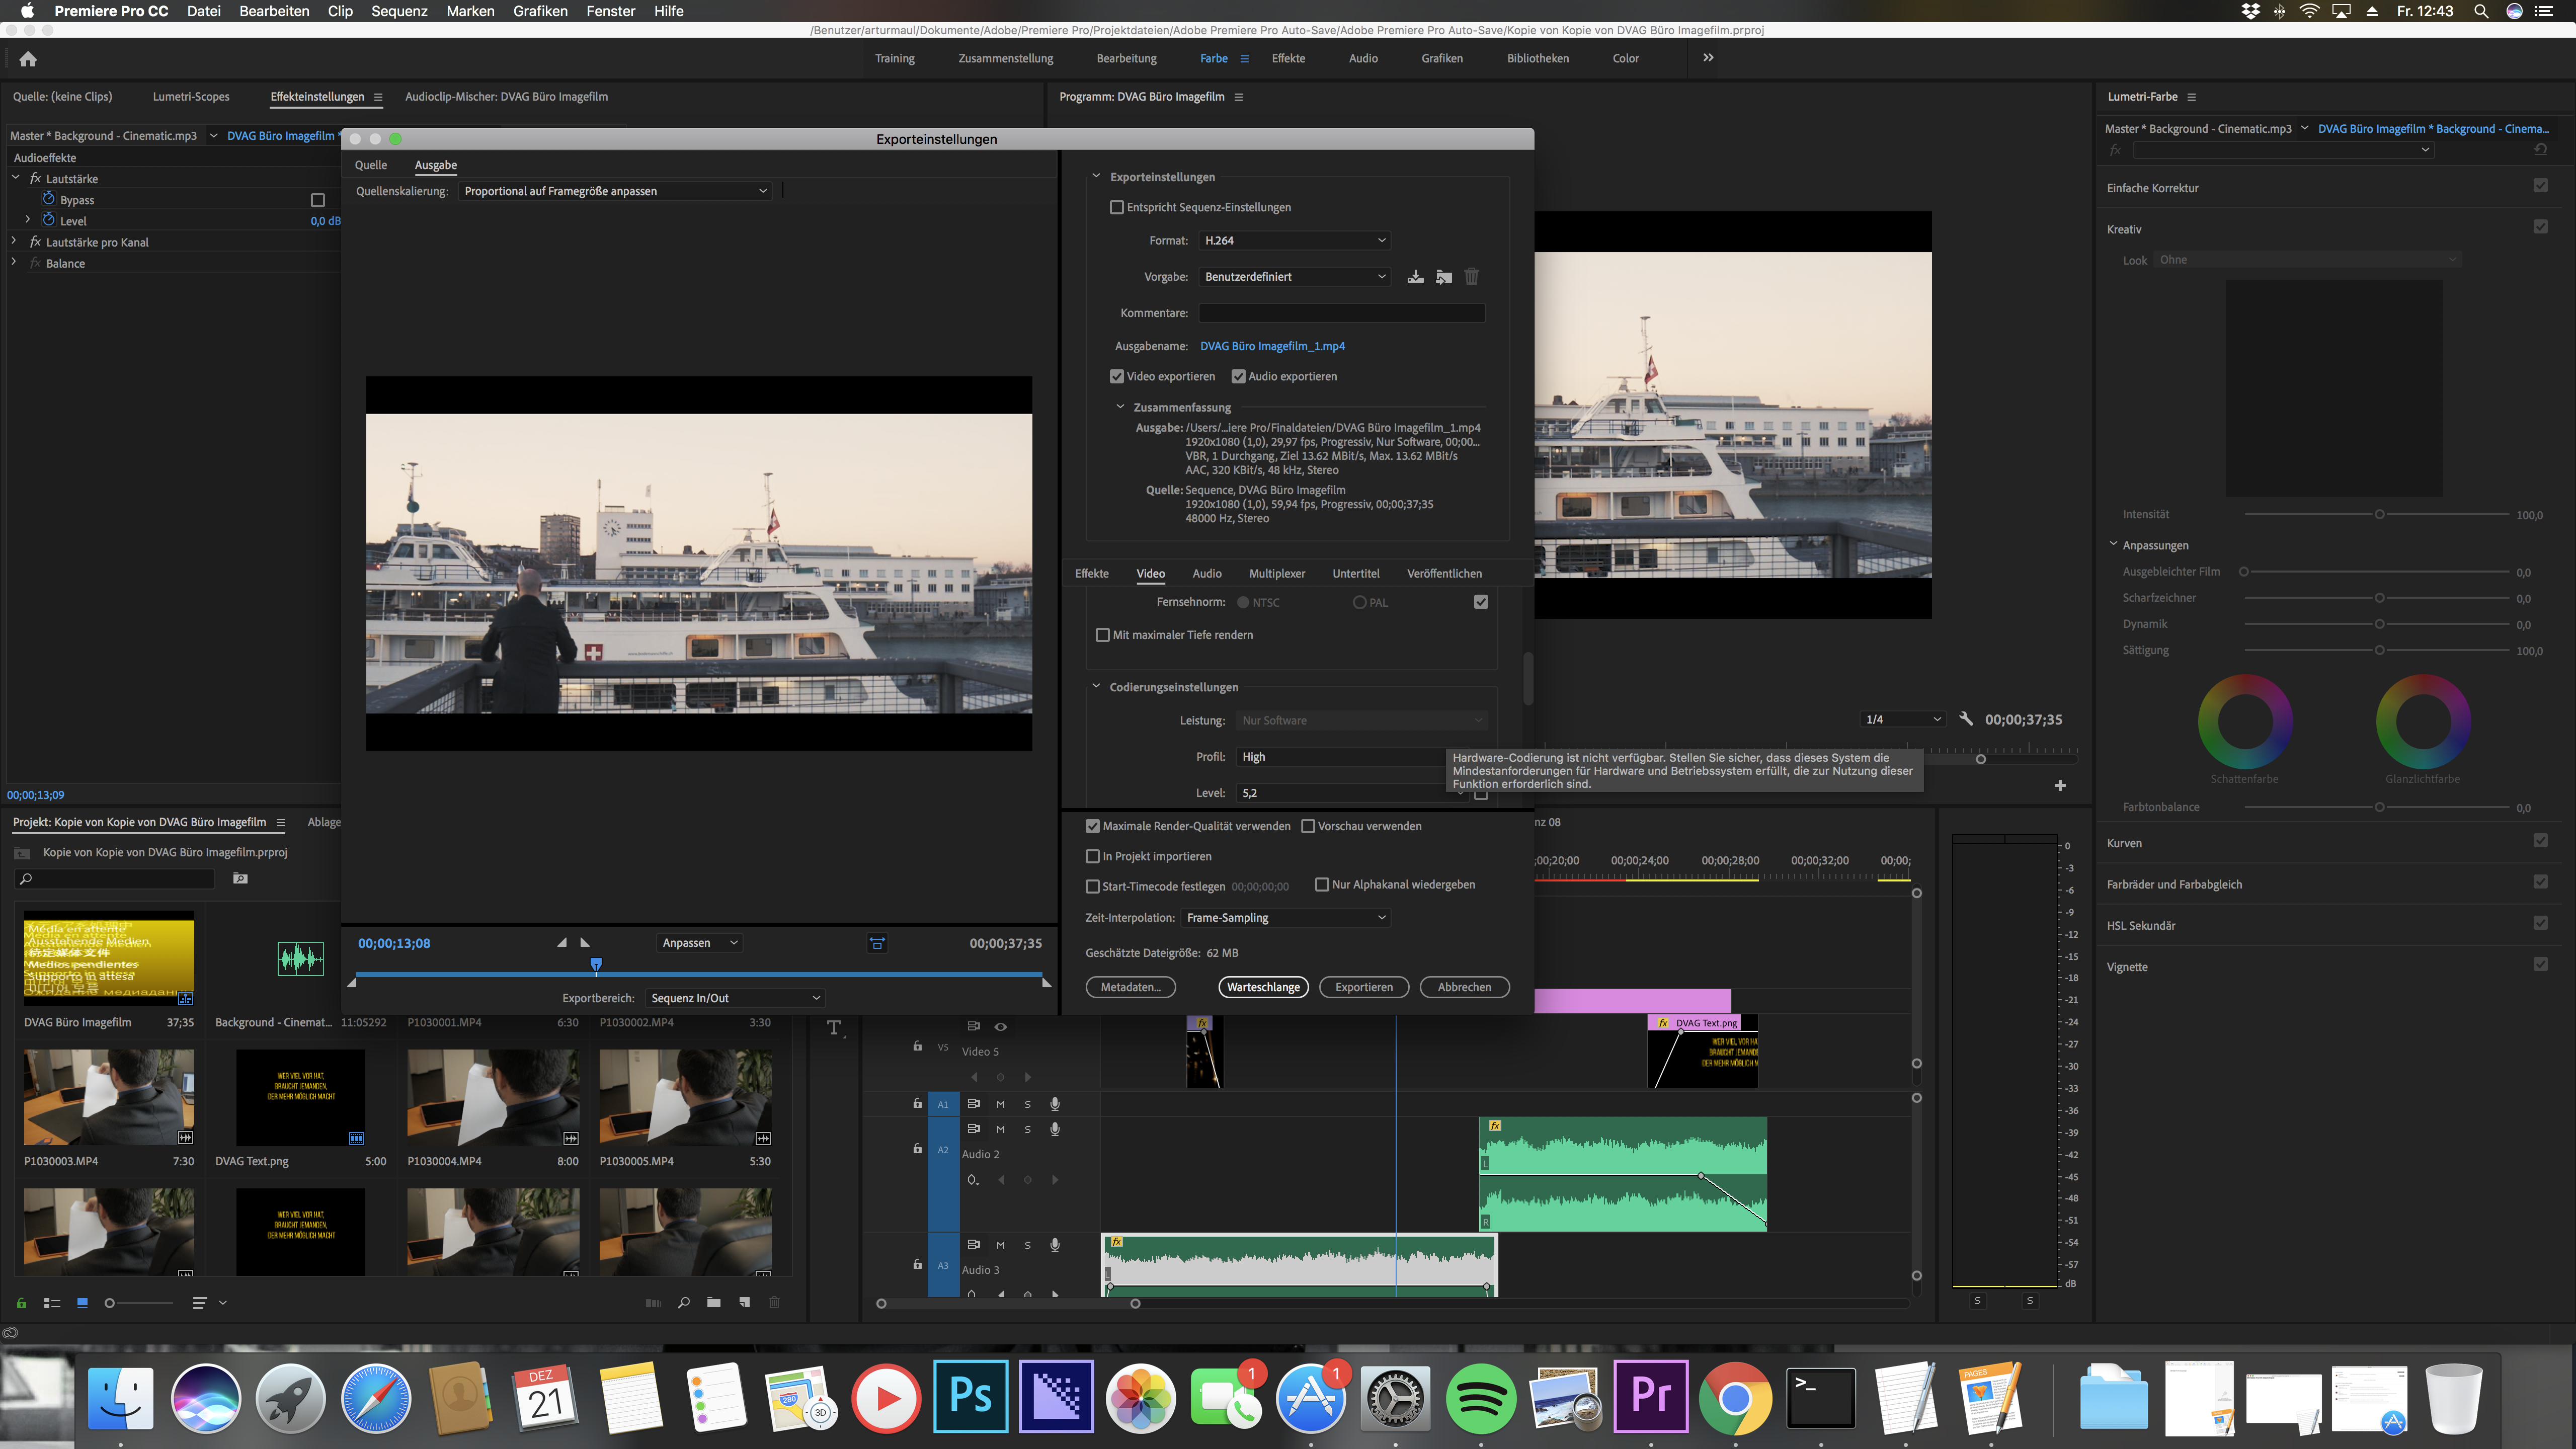Click the aspect ratio correction icon under export preview
The height and width of the screenshot is (1449, 2576).
(877, 943)
